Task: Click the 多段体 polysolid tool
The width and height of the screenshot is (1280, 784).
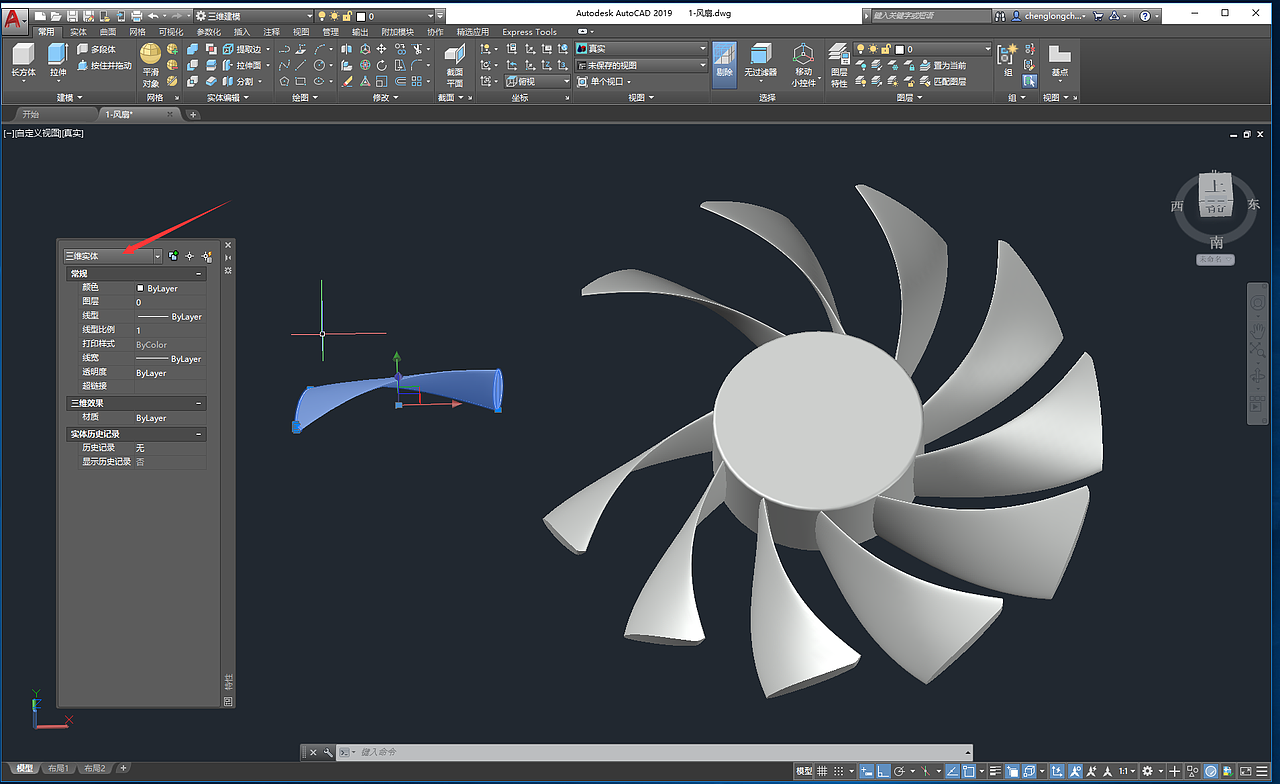Action: (97, 49)
